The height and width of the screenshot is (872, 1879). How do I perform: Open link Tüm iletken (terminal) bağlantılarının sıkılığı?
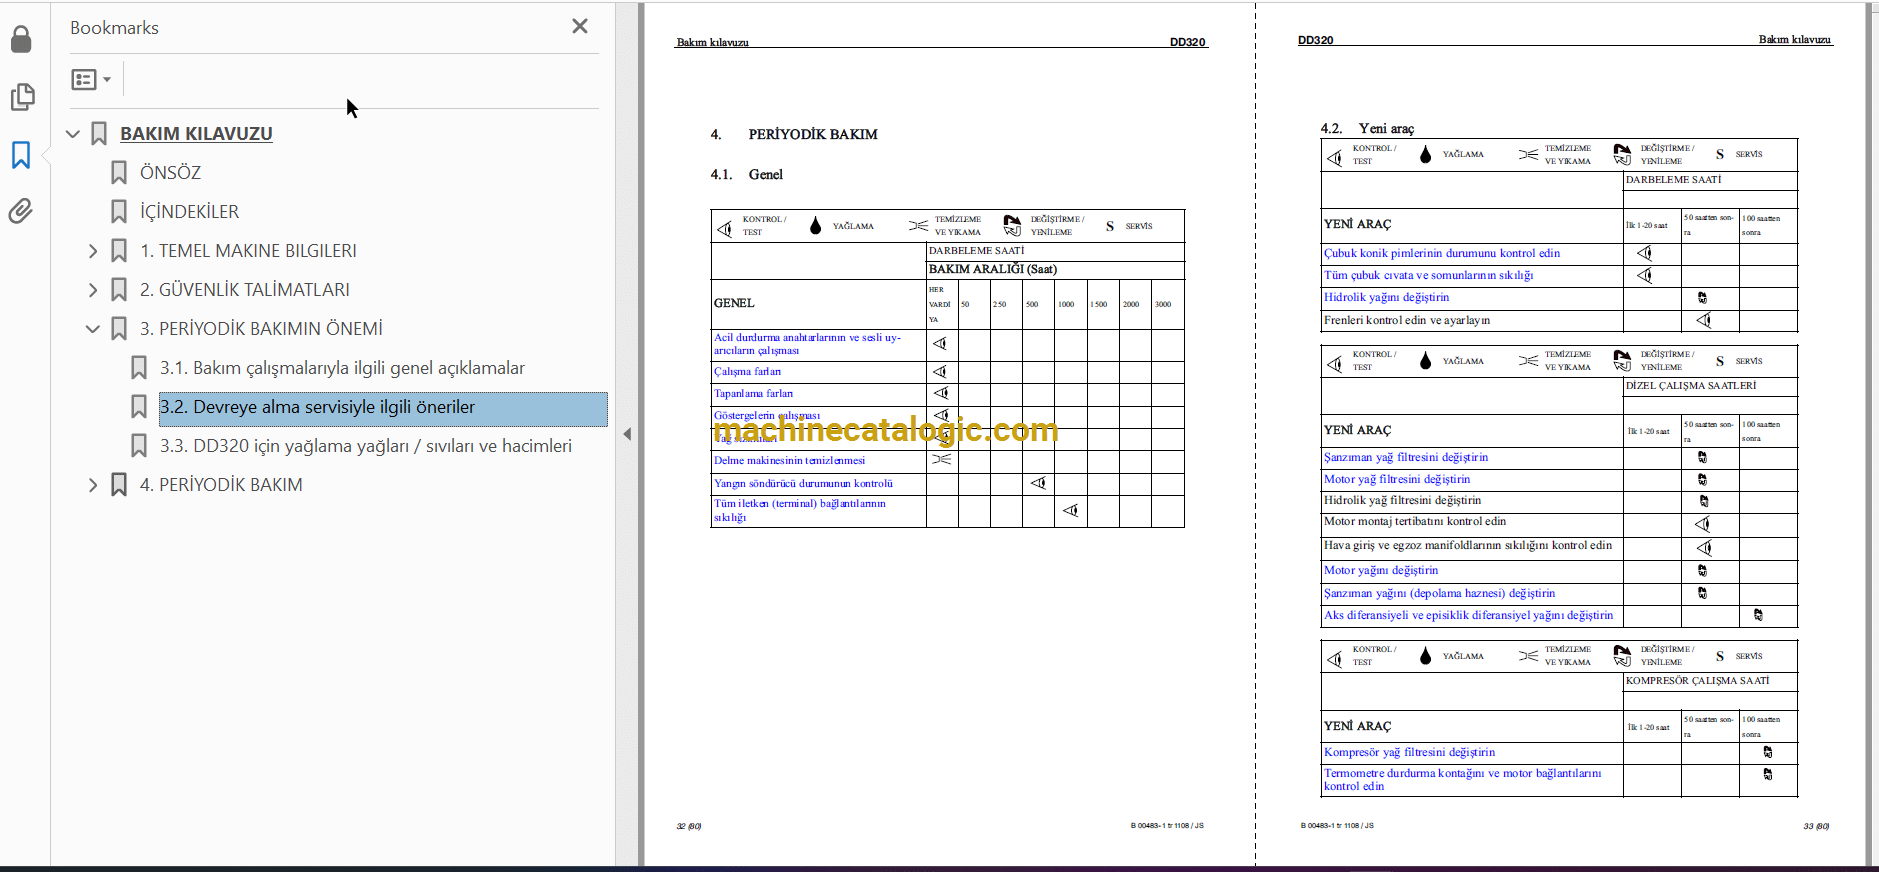[799, 511]
